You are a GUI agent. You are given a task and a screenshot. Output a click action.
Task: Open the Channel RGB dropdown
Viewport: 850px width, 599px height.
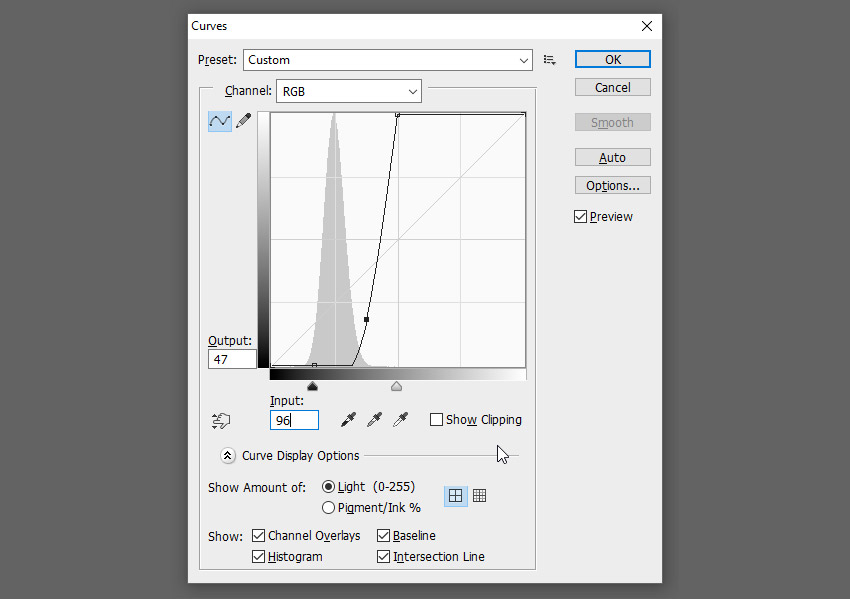349,92
